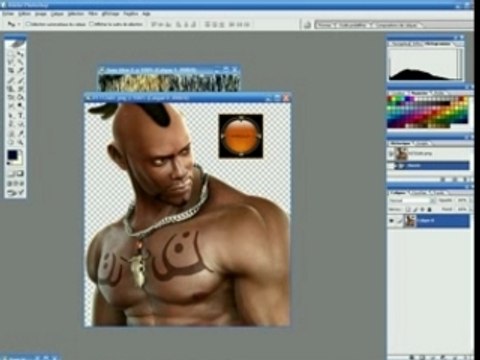480x360 pixels.
Task: Toggle lock all in Layers panel
Action: (x=430, y=209)
